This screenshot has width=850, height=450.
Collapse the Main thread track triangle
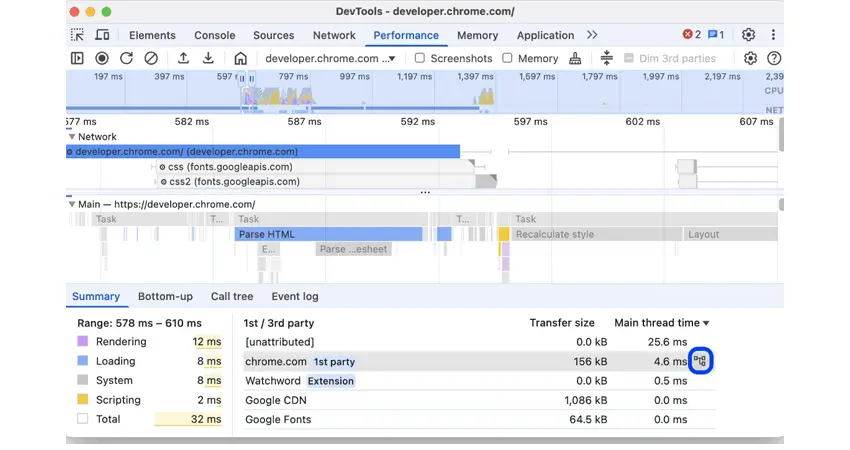point(72,204)
